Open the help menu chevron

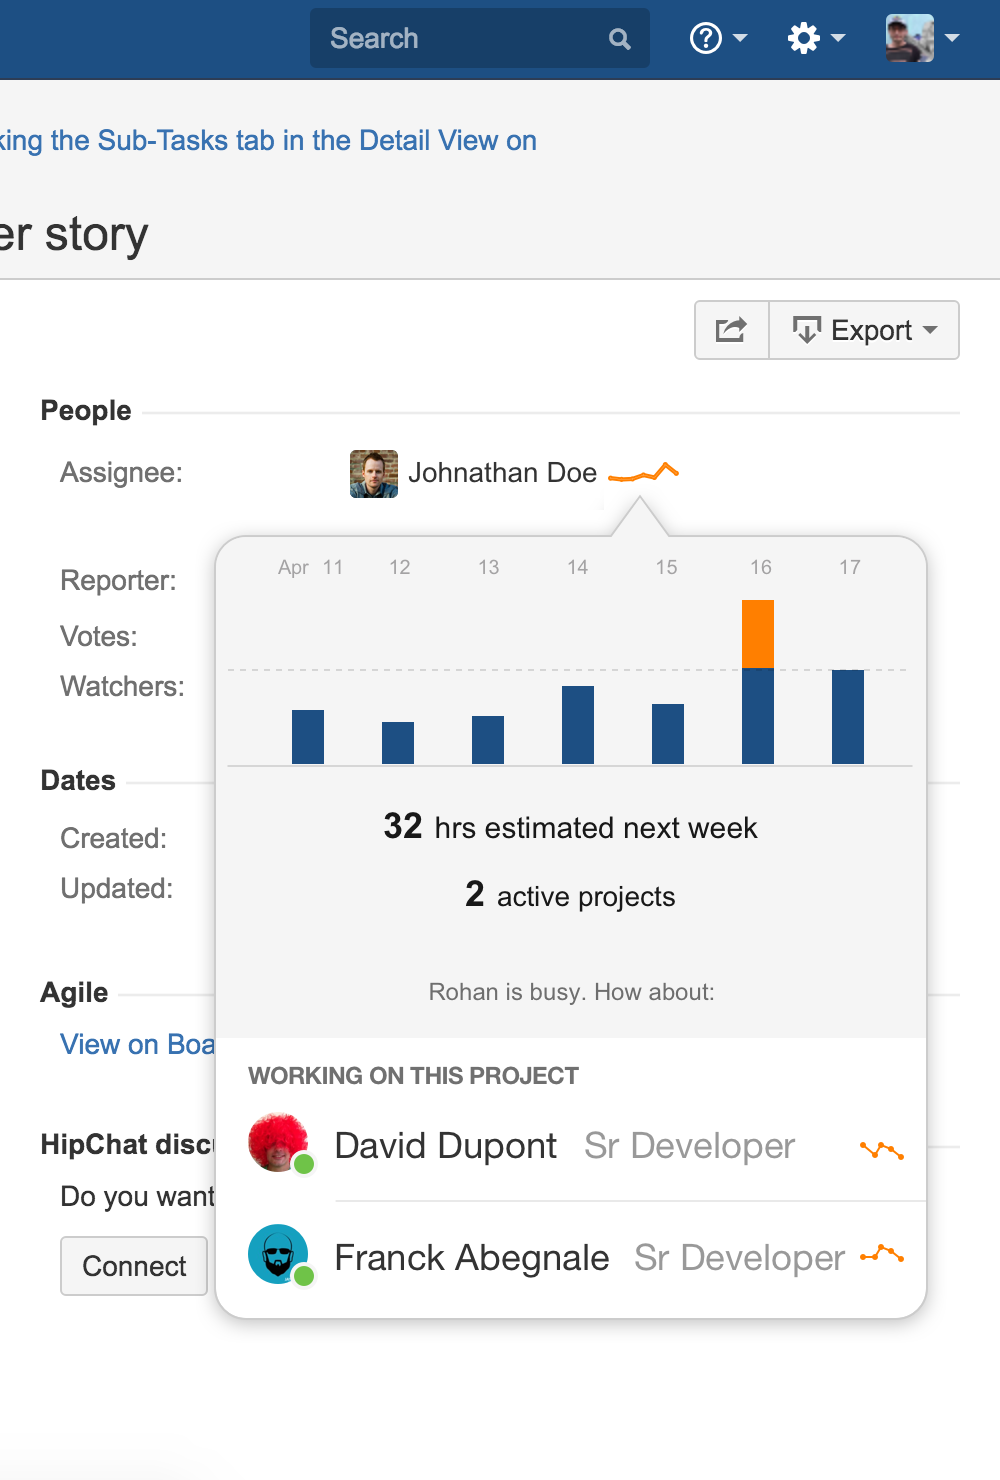click(739, 40)
